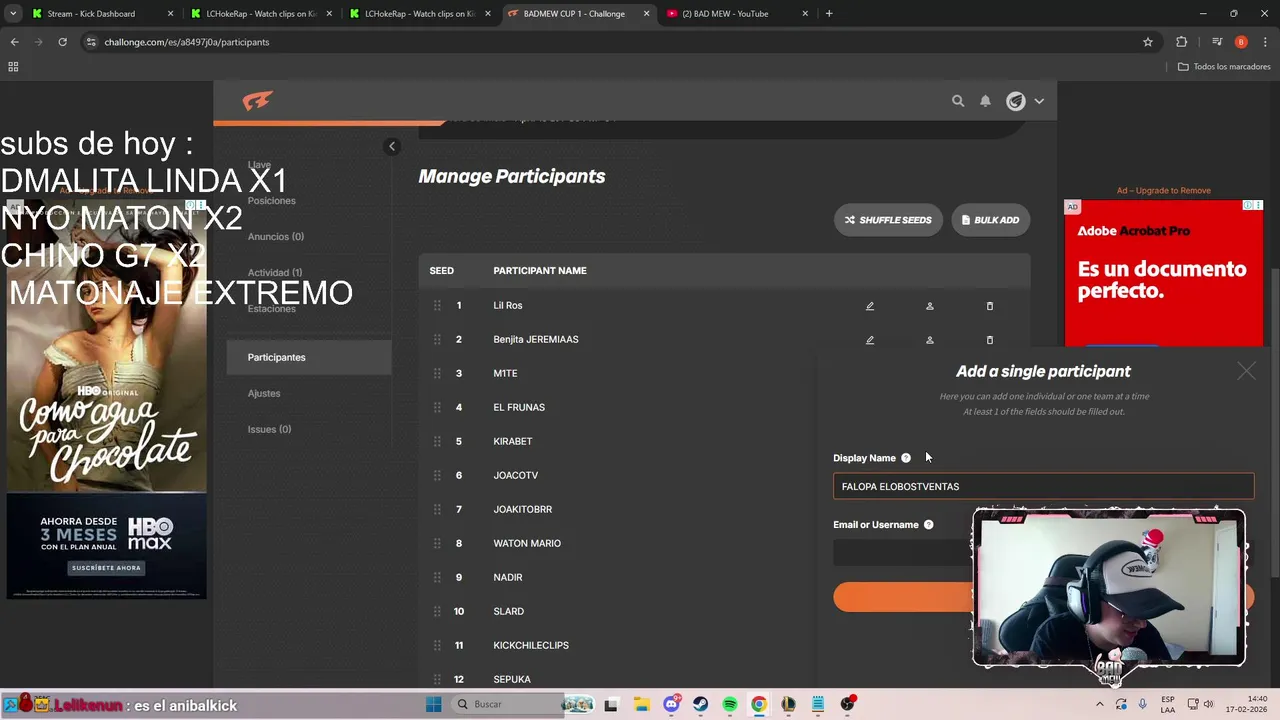Image resolution: width=1280 pixels, height=720 pixels.
Task: Open Todos los marcadores folder
Action: coord(1224,67)
